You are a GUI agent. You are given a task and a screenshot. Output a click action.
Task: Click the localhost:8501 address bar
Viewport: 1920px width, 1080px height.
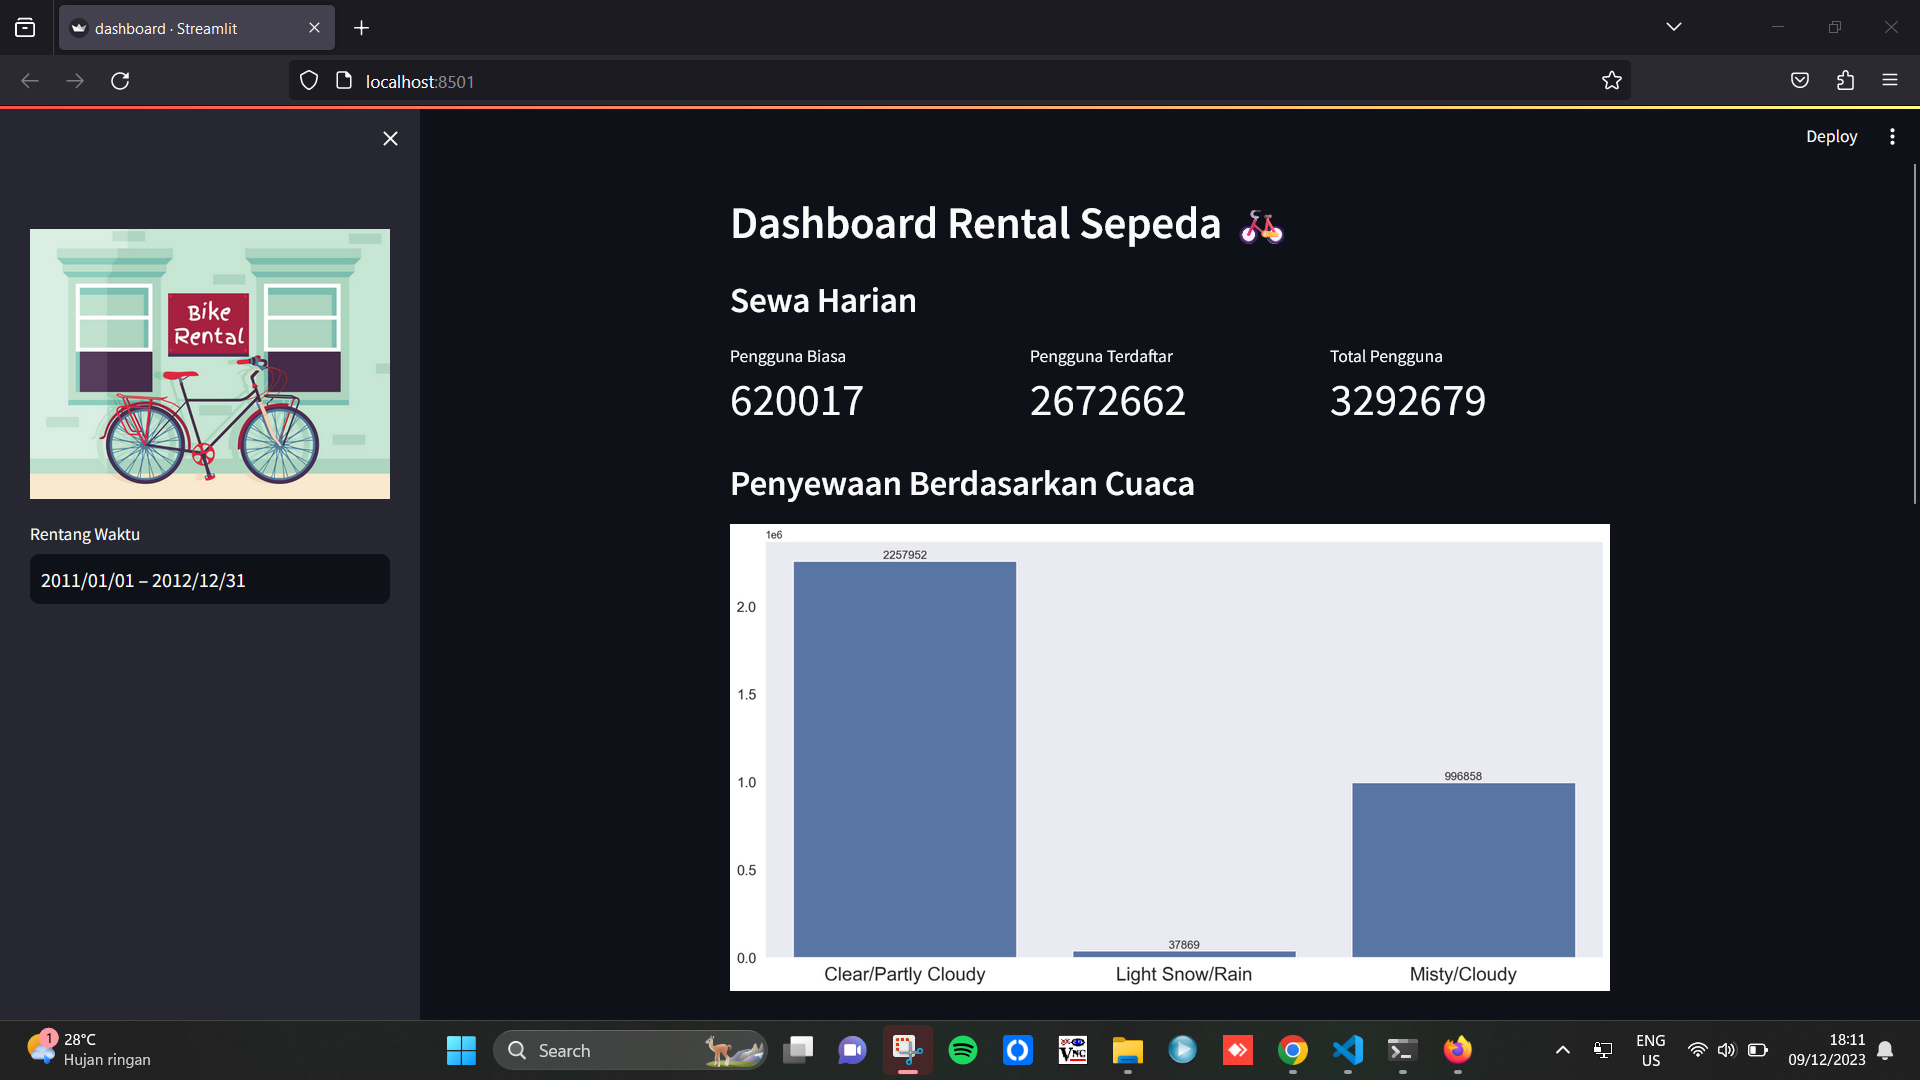[900, 81]
